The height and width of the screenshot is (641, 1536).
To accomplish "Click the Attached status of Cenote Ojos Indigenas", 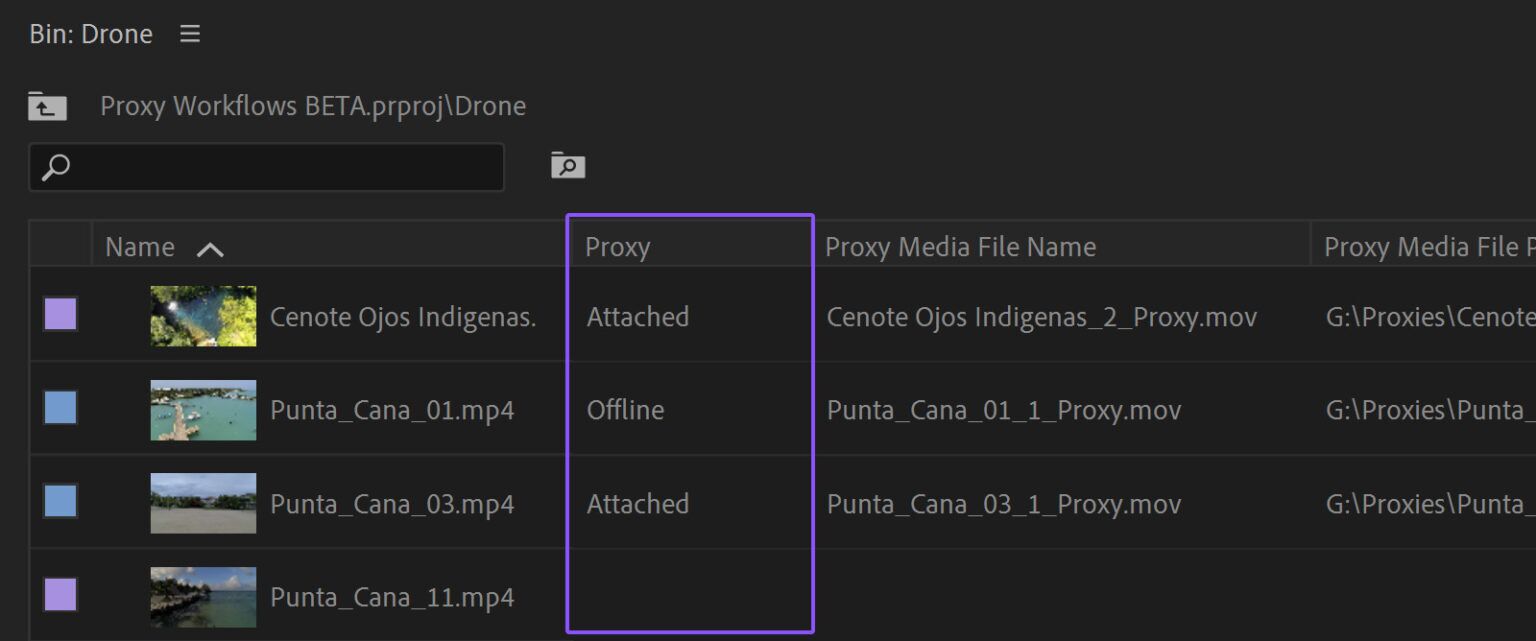I will pos(637,316).
